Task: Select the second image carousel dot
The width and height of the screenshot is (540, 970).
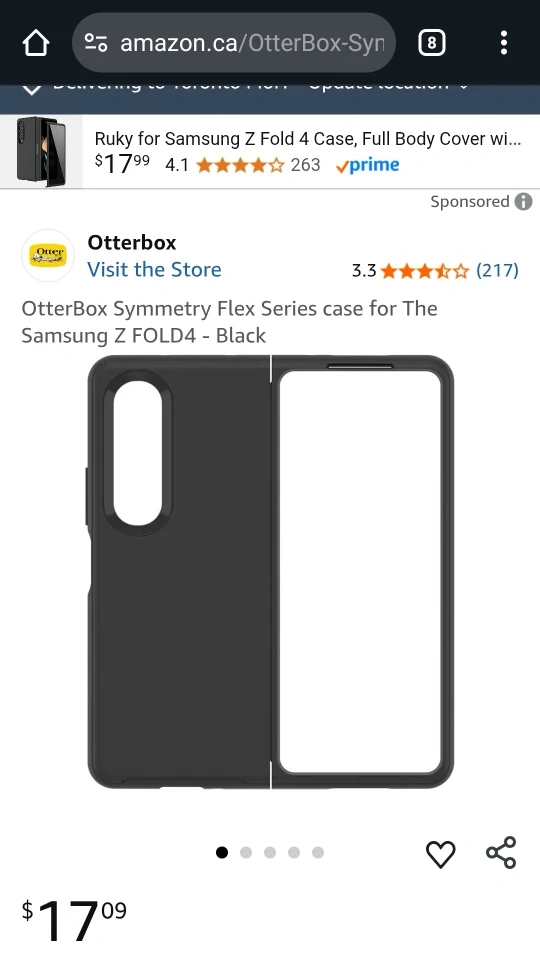Action: coord(246,852)
